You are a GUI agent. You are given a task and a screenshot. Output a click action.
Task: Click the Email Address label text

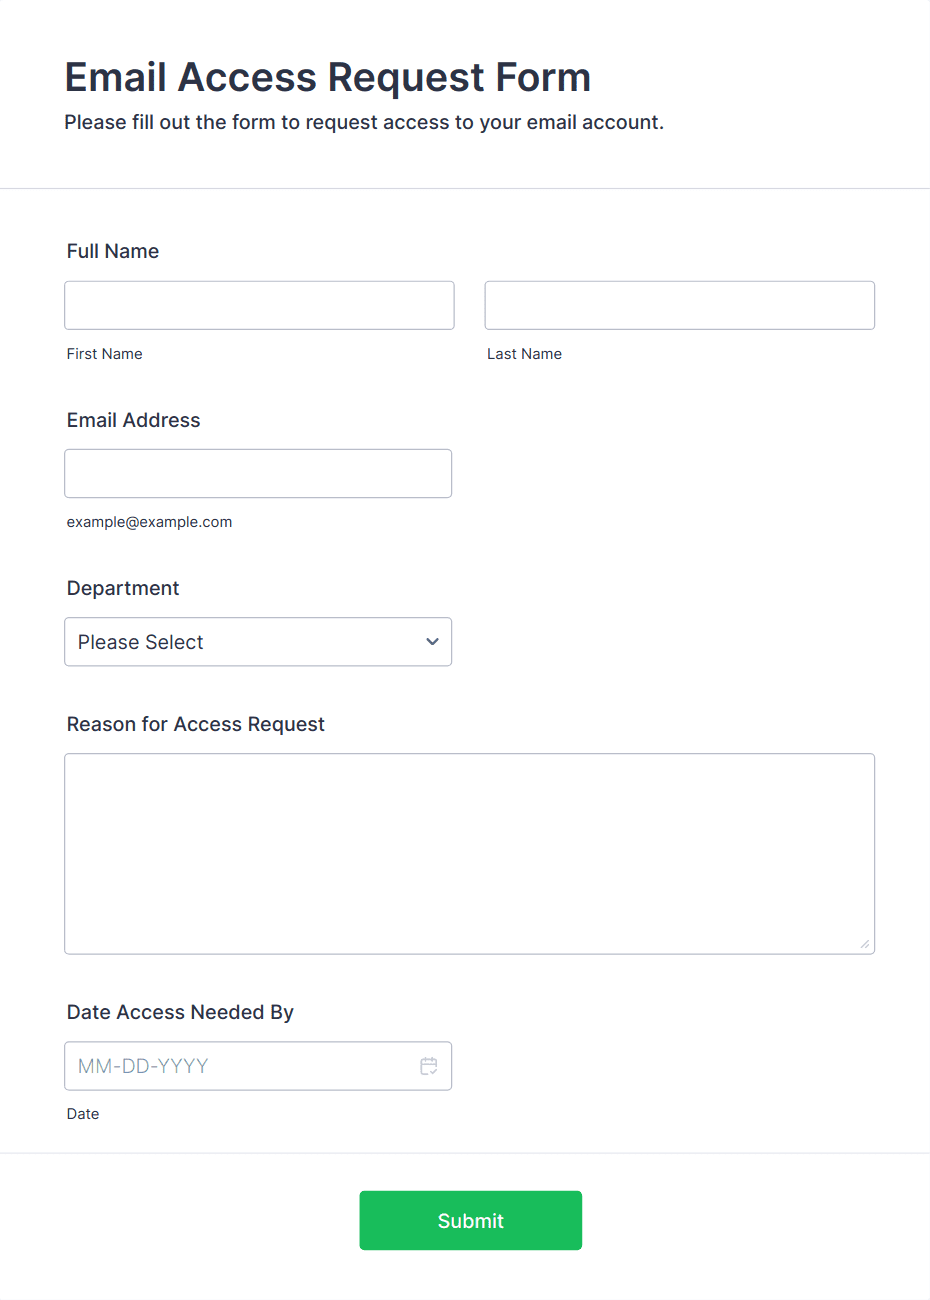(134, 420)
